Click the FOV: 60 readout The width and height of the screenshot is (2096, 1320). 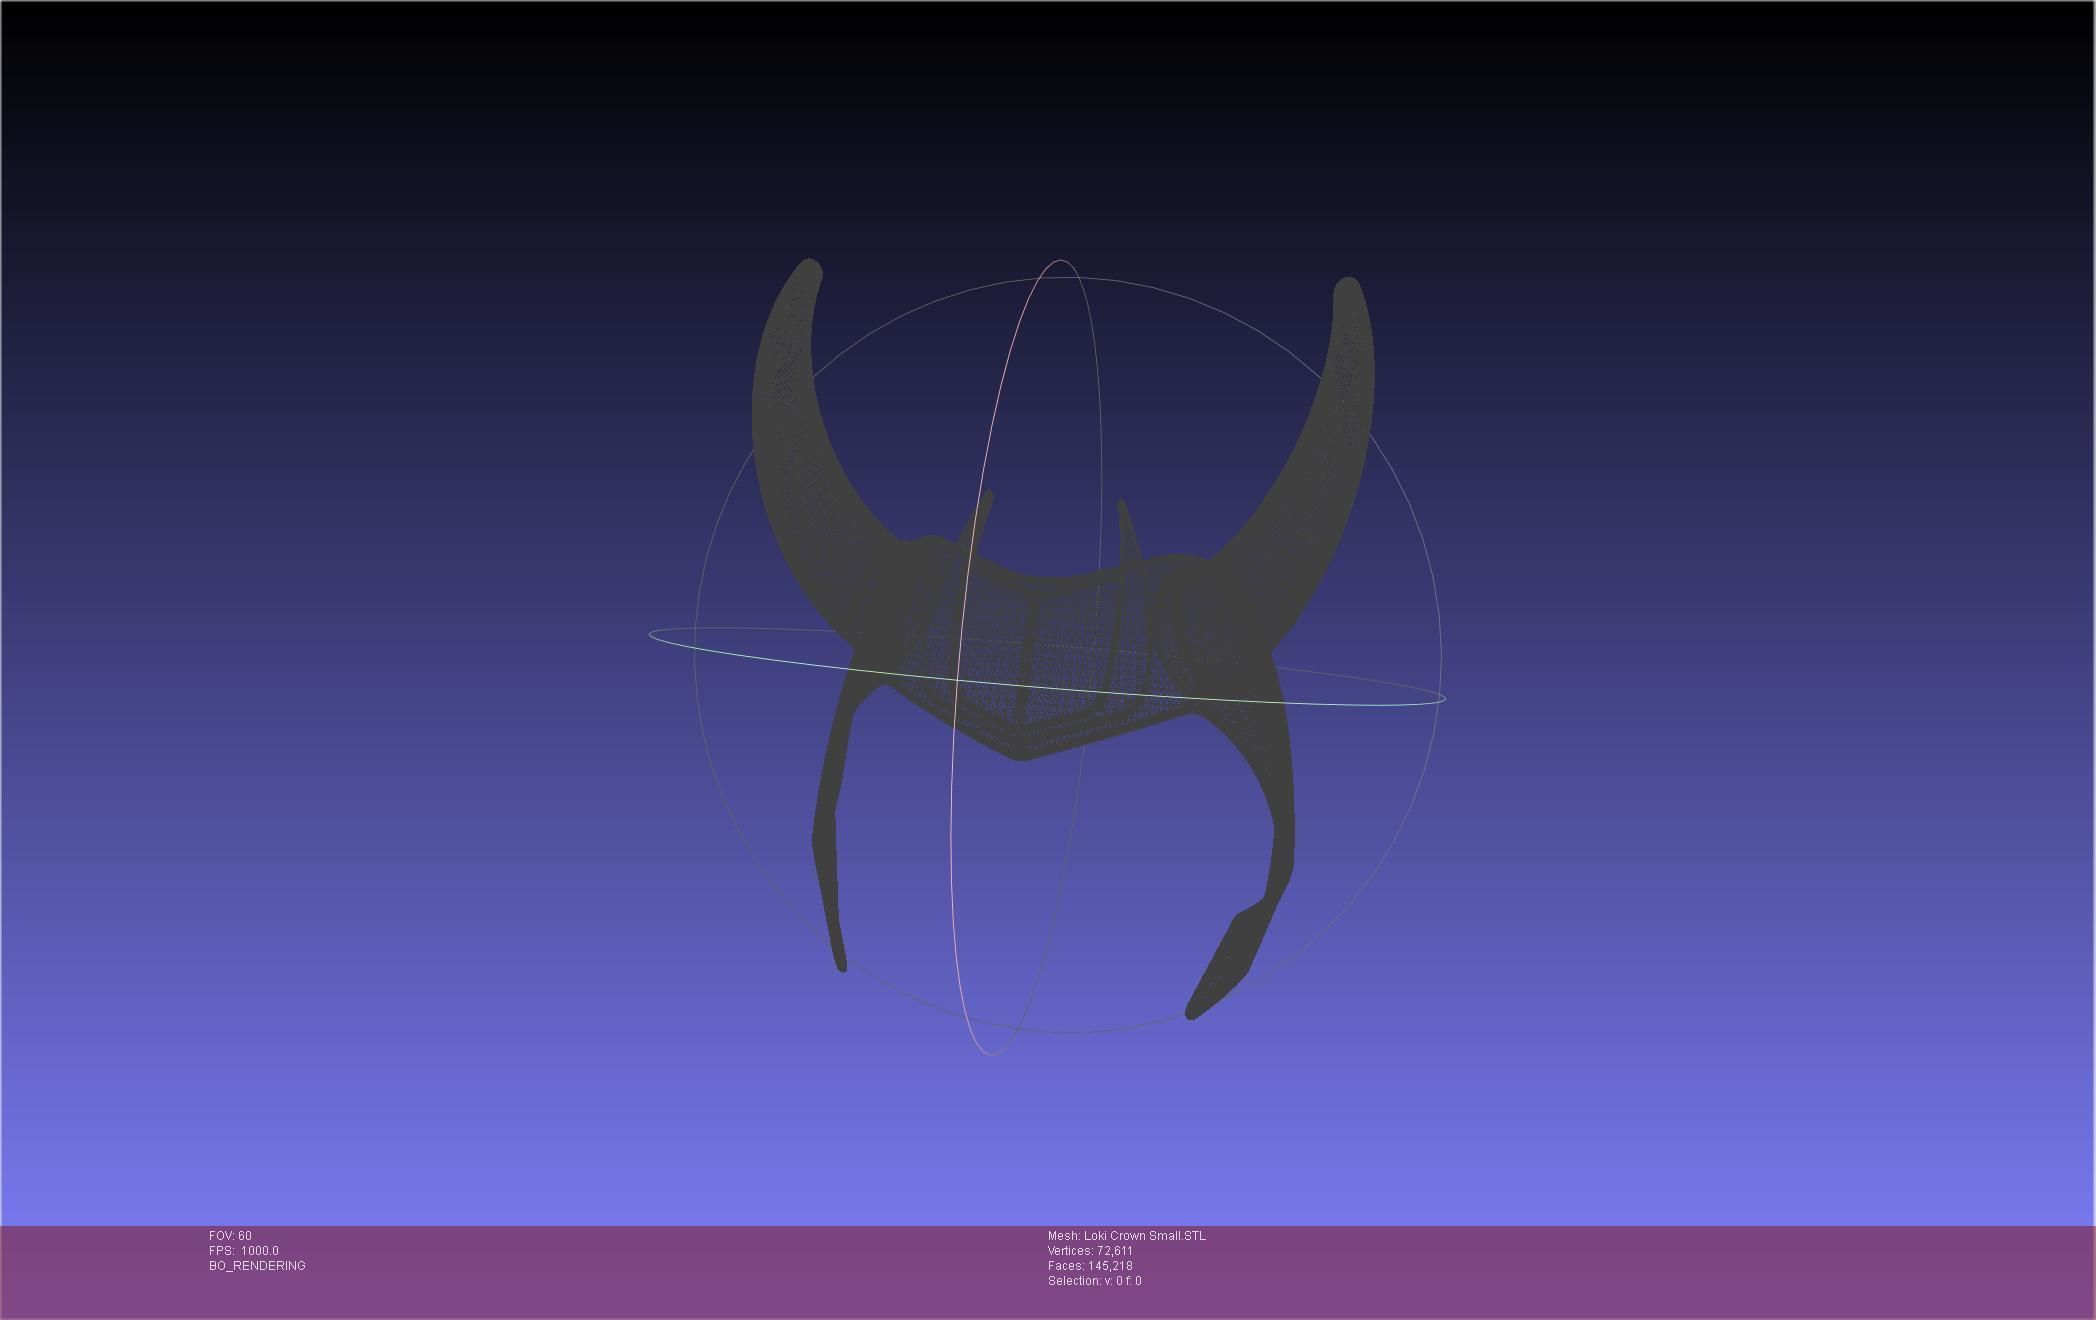point(230,1236)
